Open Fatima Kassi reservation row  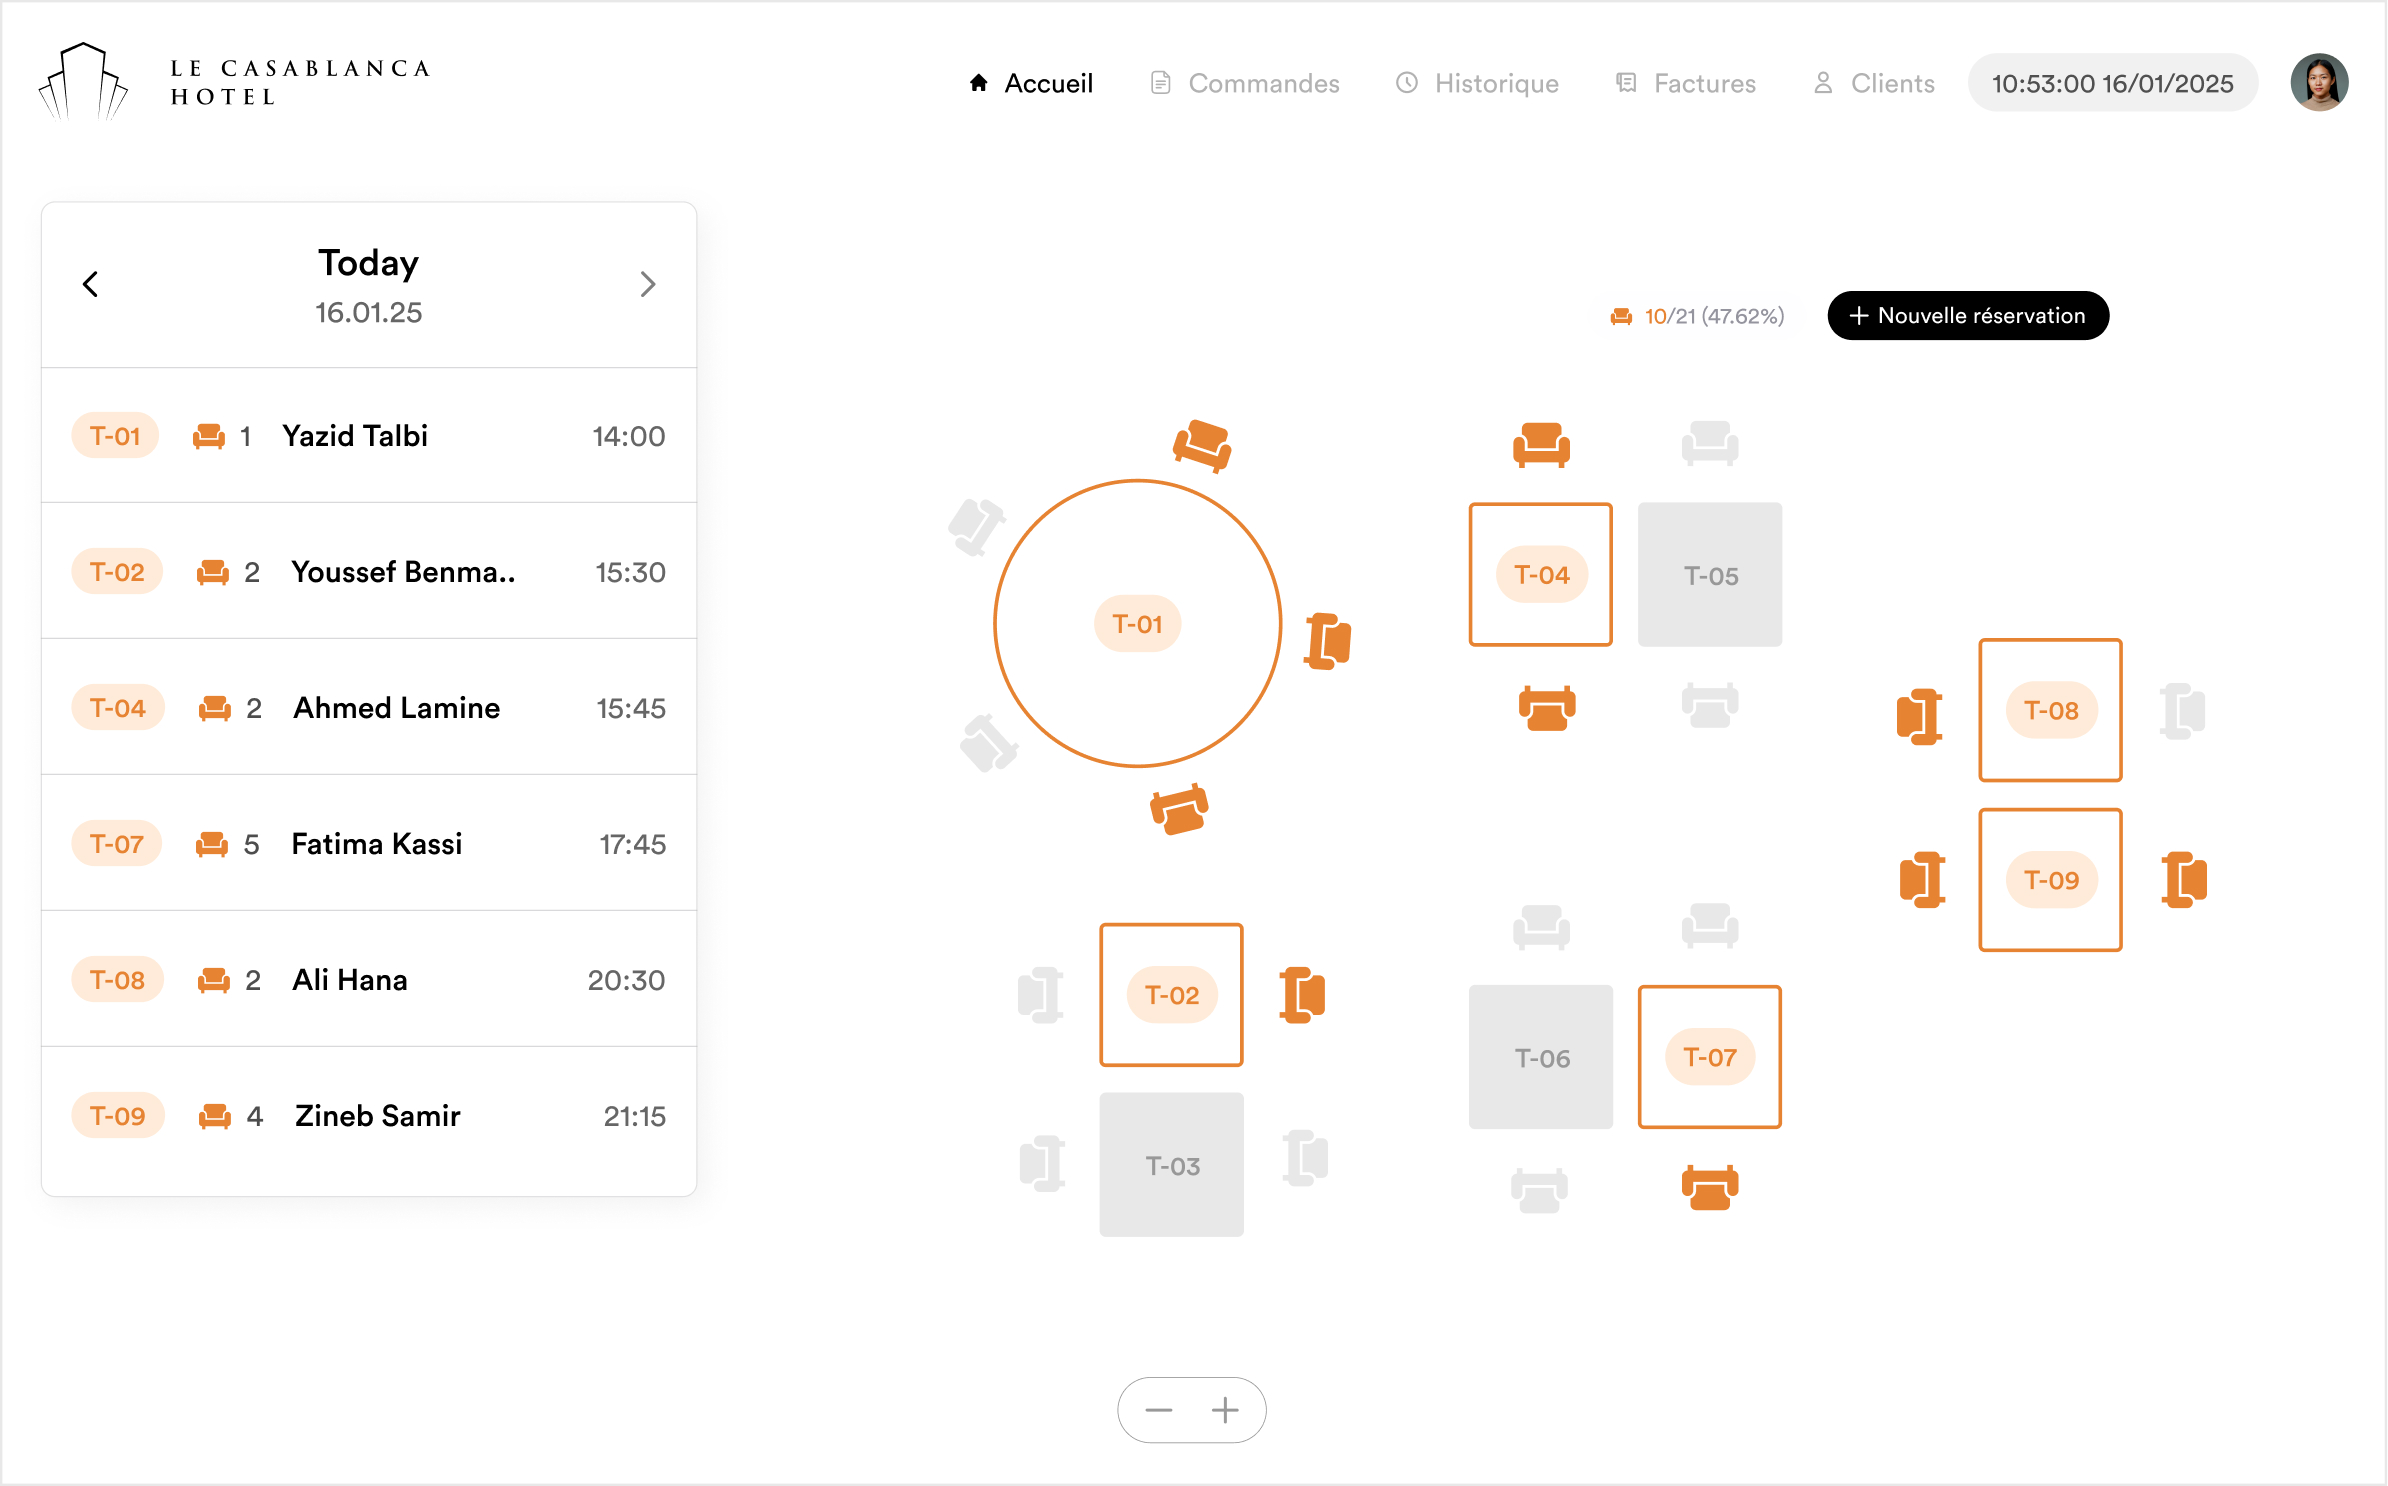(369, 844)
